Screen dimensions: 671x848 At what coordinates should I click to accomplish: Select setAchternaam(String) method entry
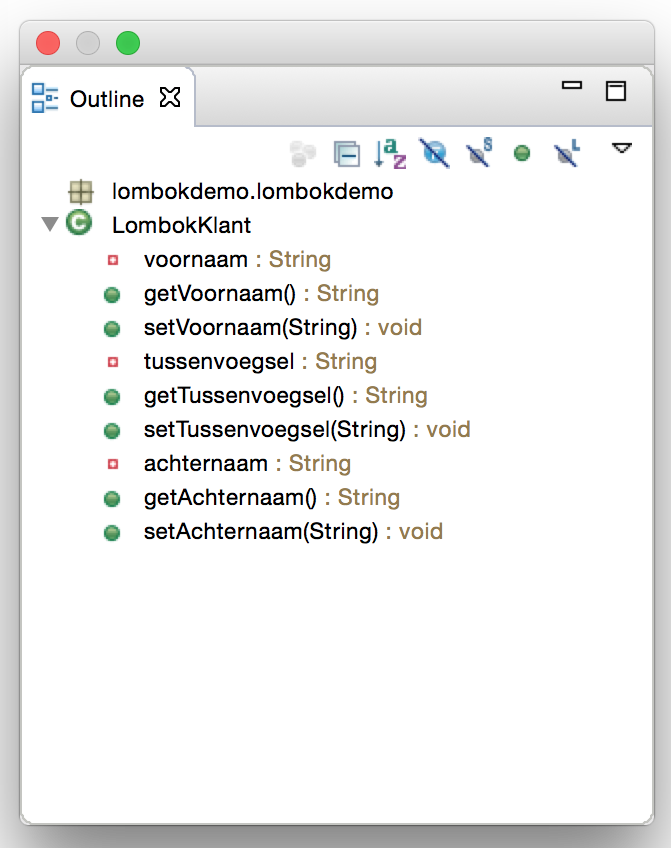(261, 532)
